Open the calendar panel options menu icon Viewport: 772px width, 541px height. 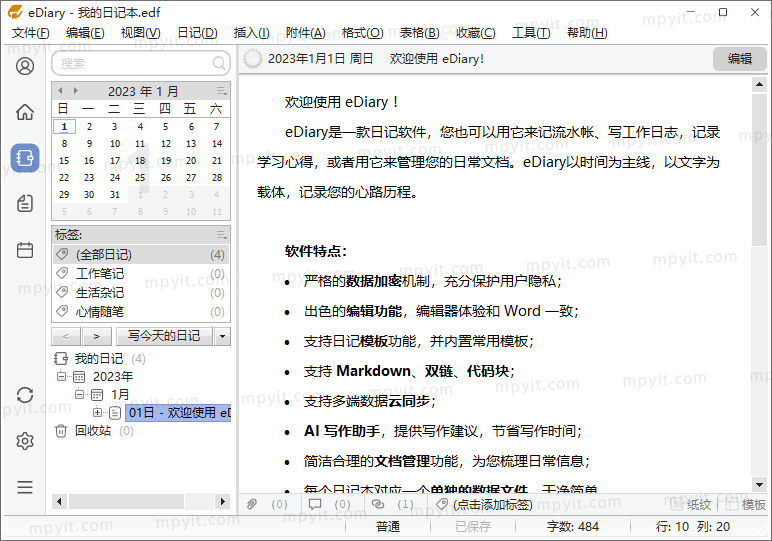222,91
